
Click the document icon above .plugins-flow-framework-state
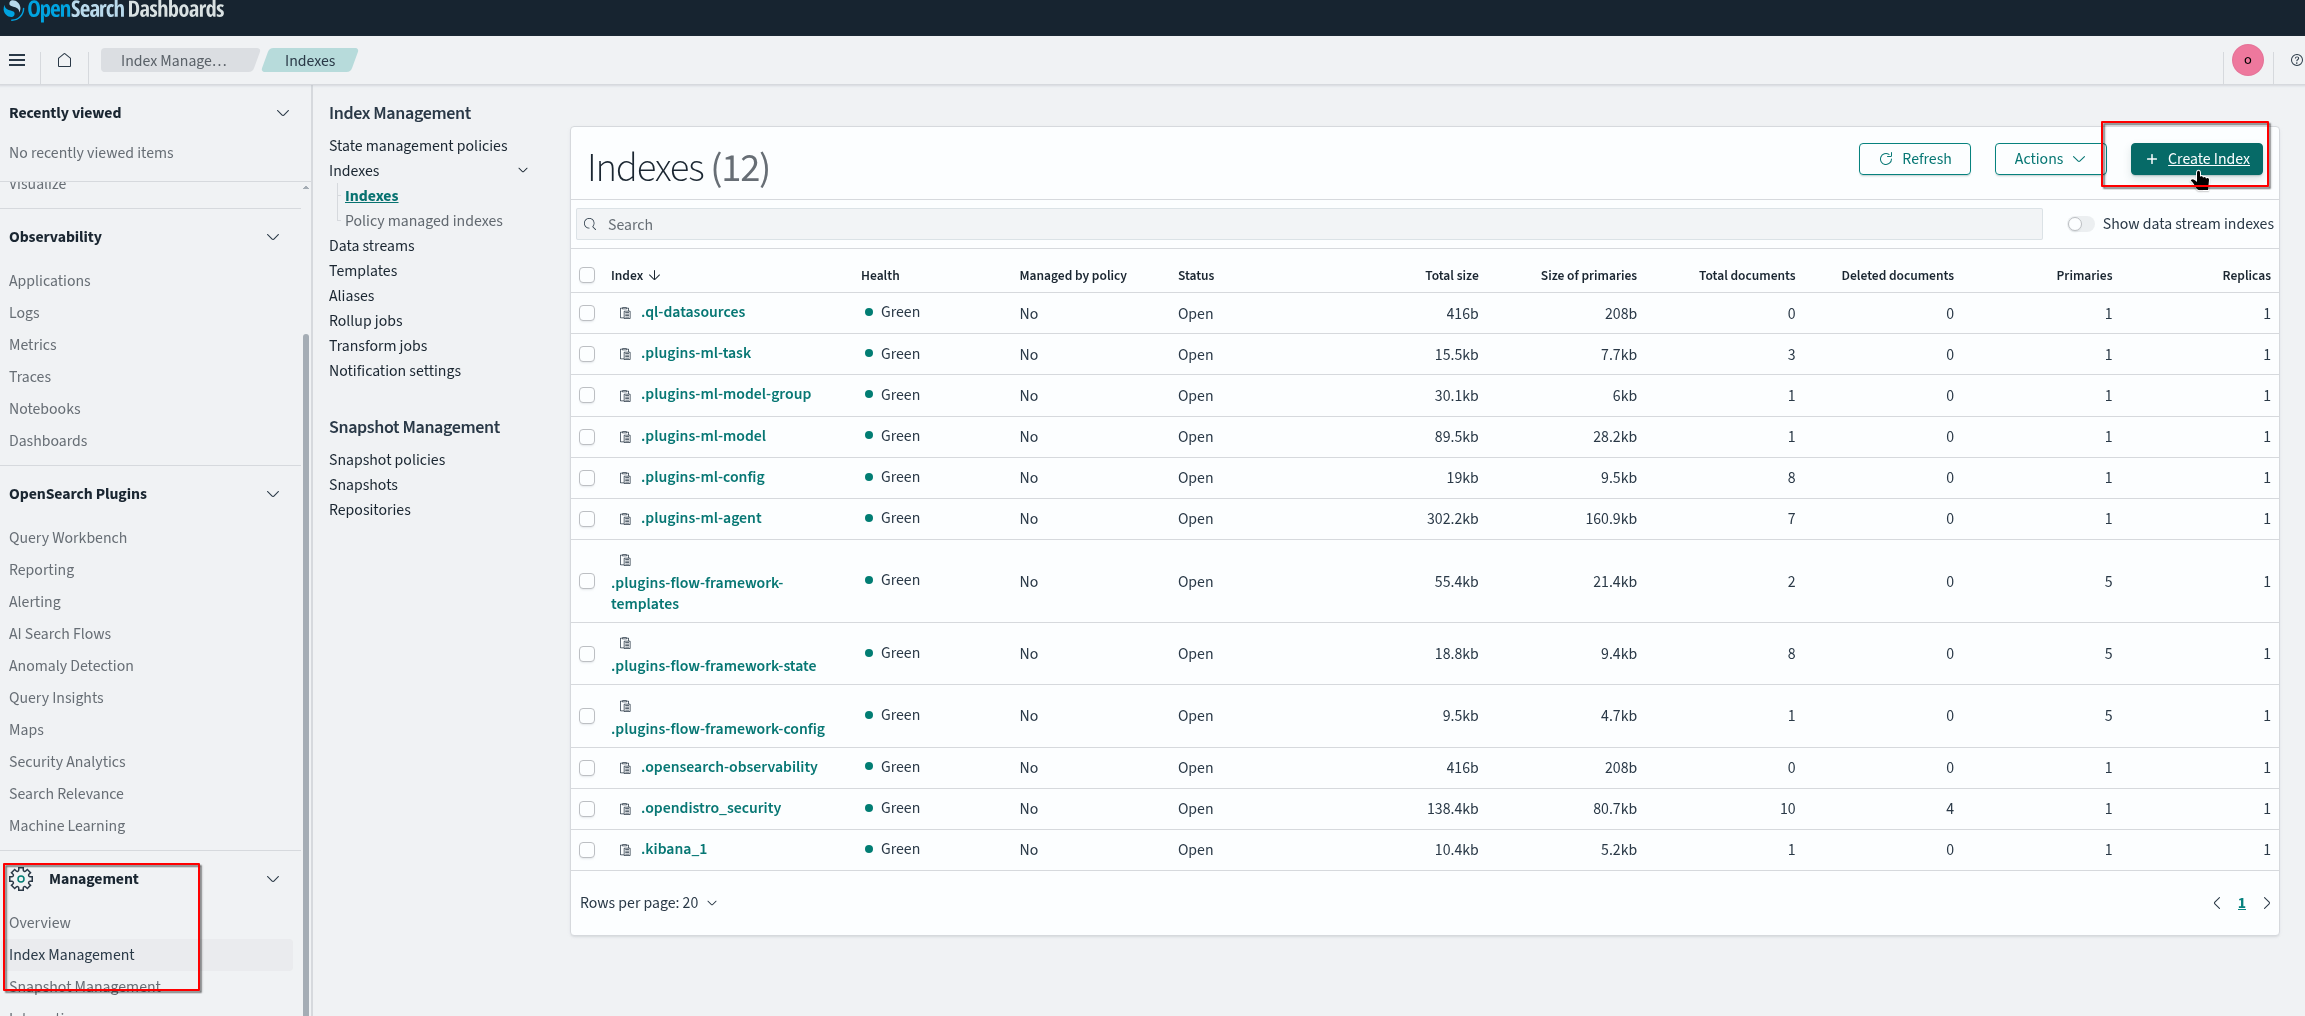625,643
